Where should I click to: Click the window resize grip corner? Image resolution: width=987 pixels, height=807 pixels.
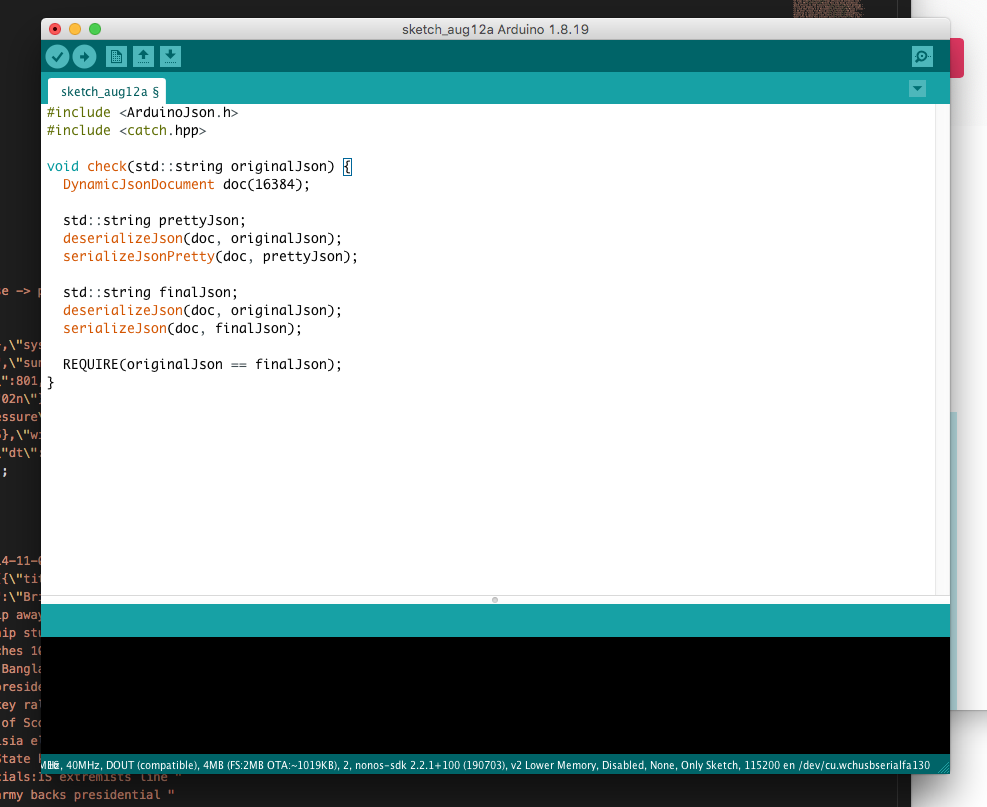[x=943, y=767]
